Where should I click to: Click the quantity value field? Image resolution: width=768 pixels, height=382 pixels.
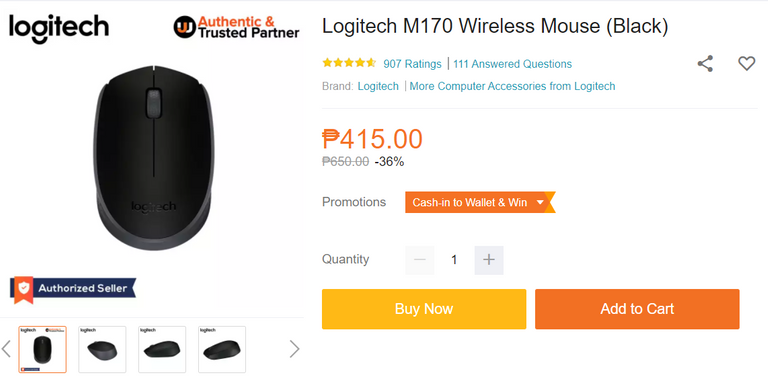(454, 260)
